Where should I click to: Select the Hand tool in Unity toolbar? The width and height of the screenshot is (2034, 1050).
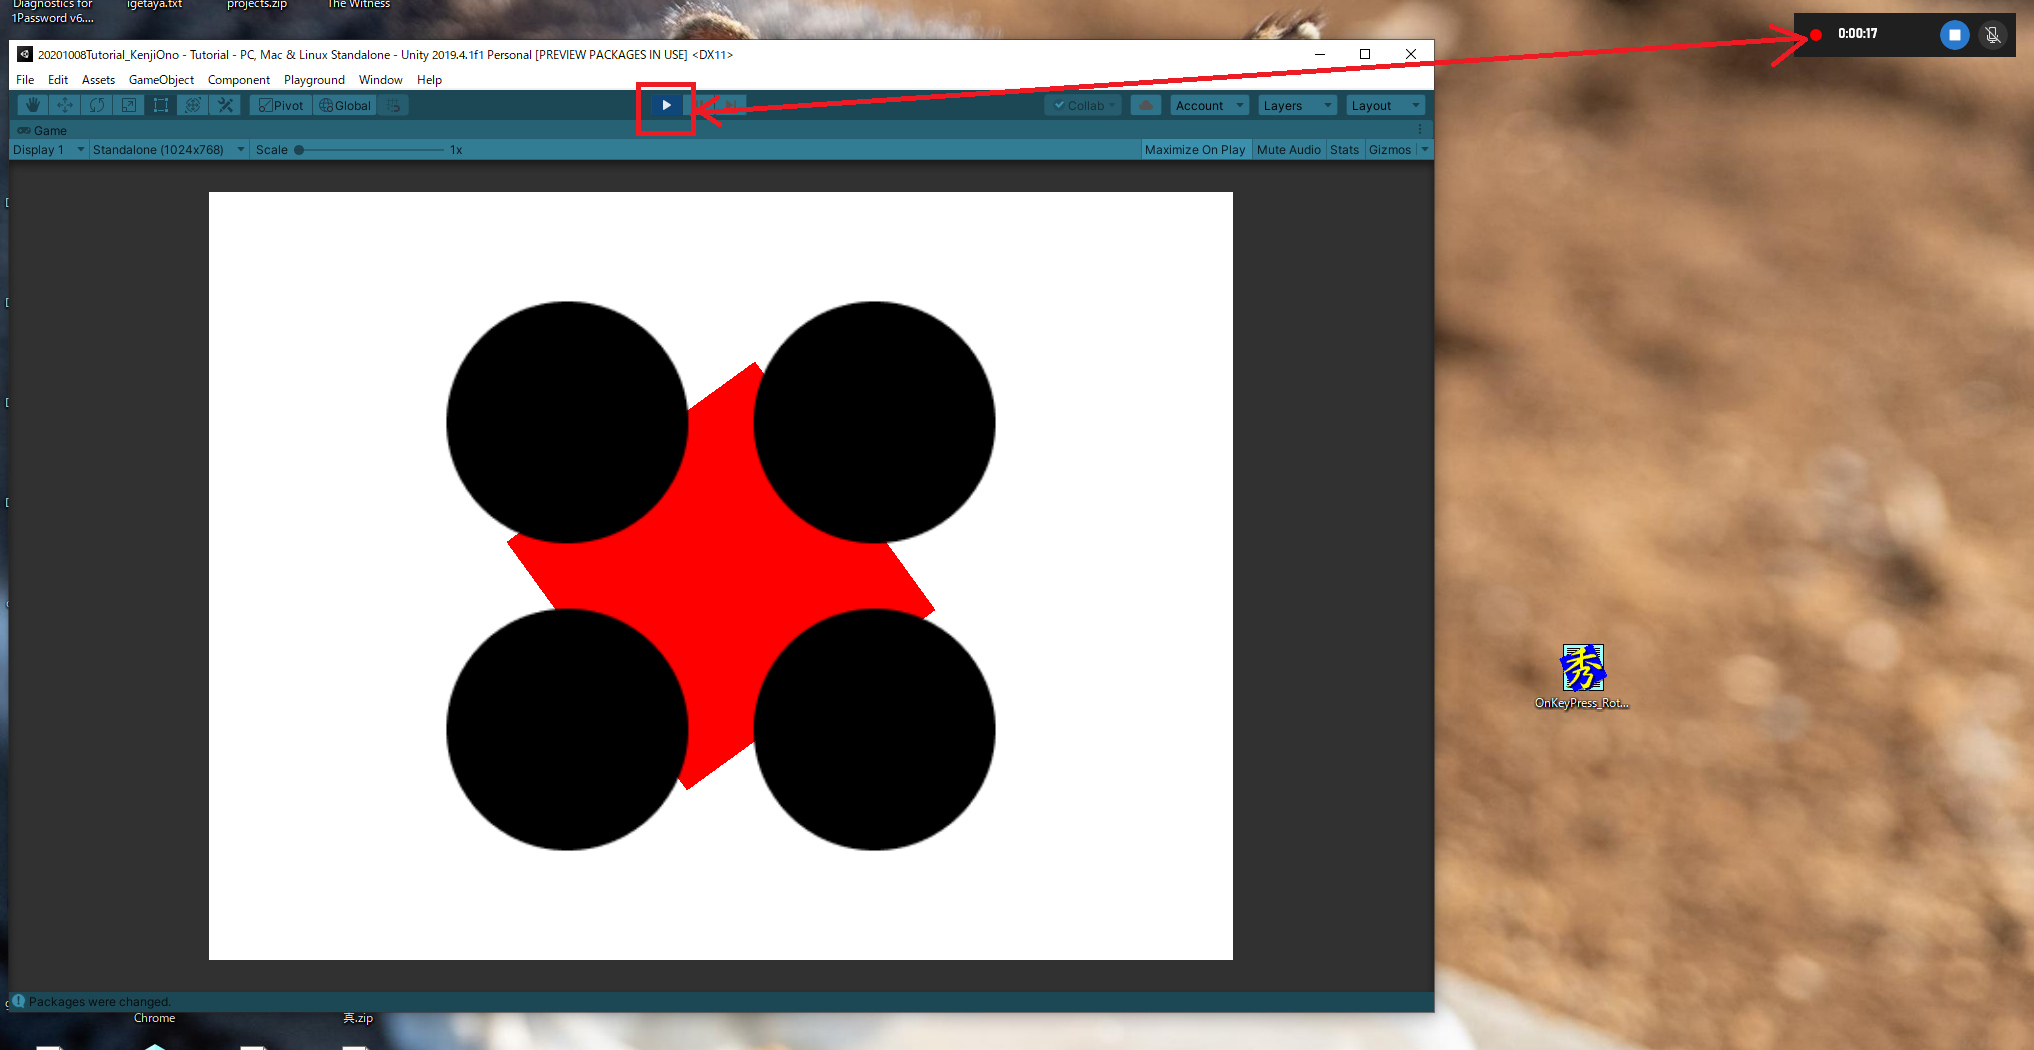pos(32,105)
